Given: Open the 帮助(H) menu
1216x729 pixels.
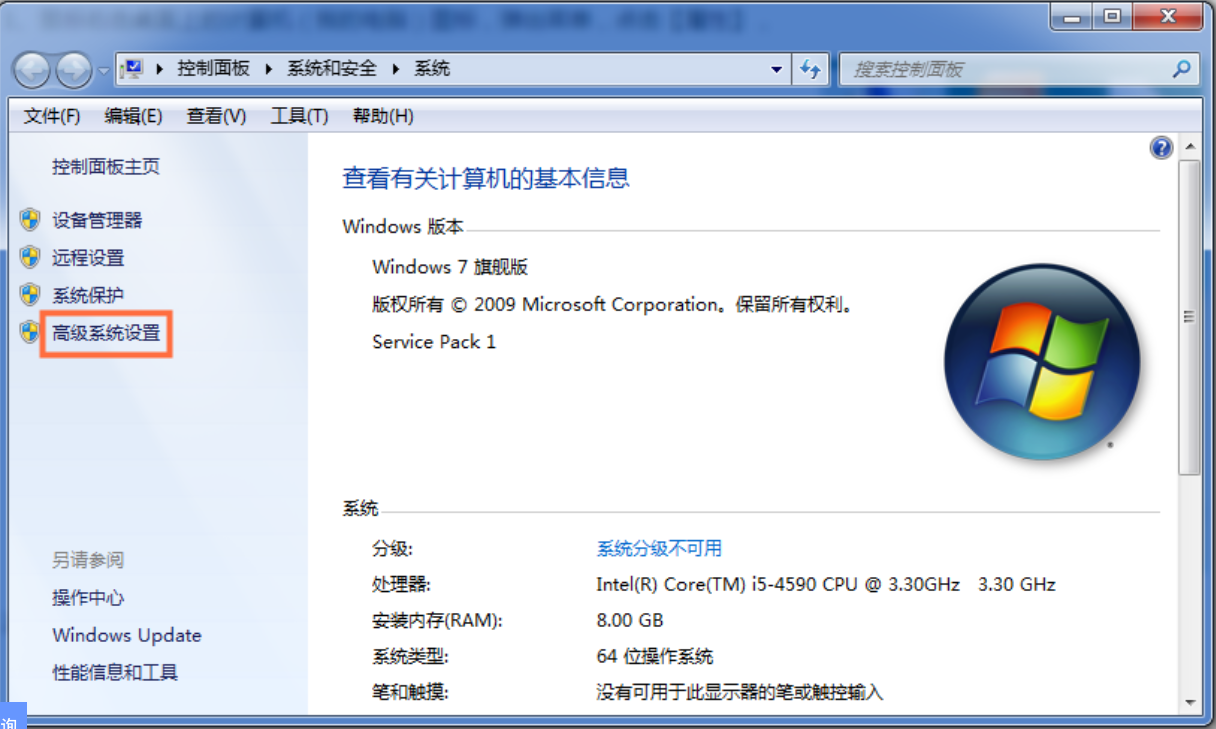Looking at the screenshot, I should (383, 116).
